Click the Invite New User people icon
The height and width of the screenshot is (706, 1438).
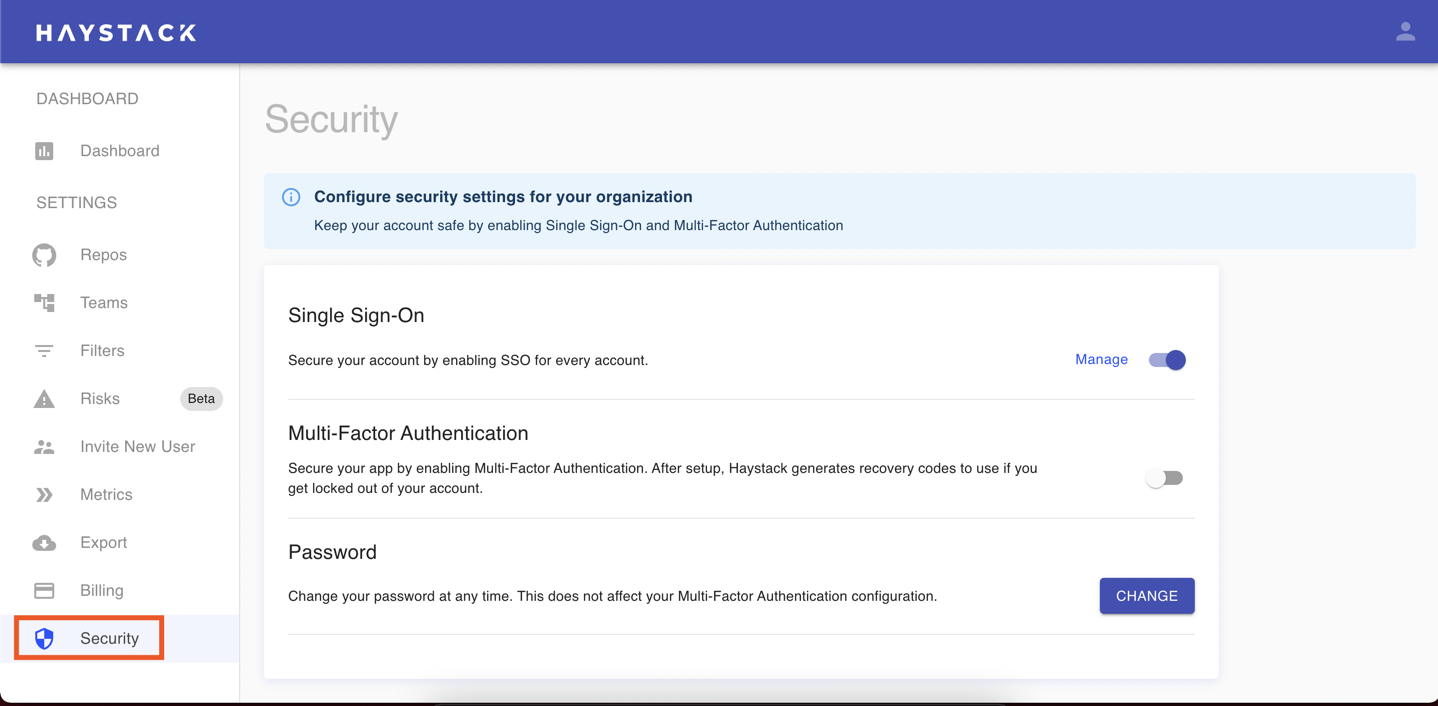[x=44, y=447]
